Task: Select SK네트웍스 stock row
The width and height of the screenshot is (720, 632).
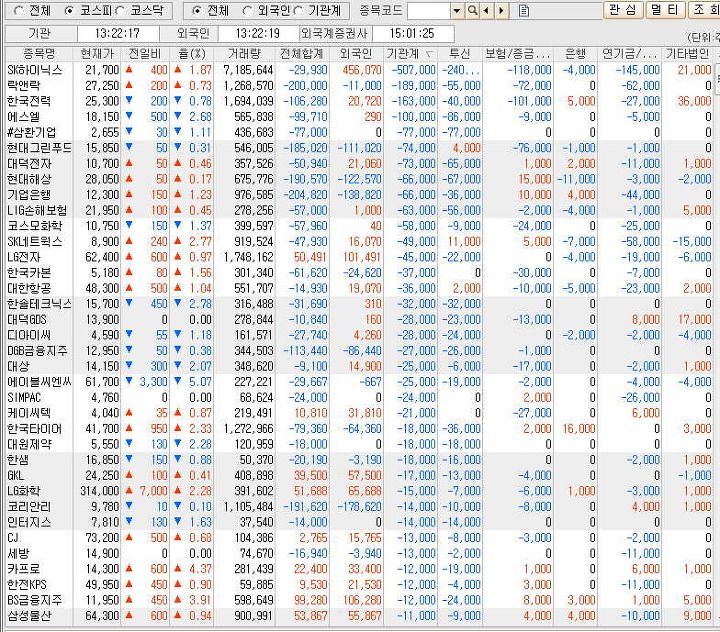Action: point(359,242)
